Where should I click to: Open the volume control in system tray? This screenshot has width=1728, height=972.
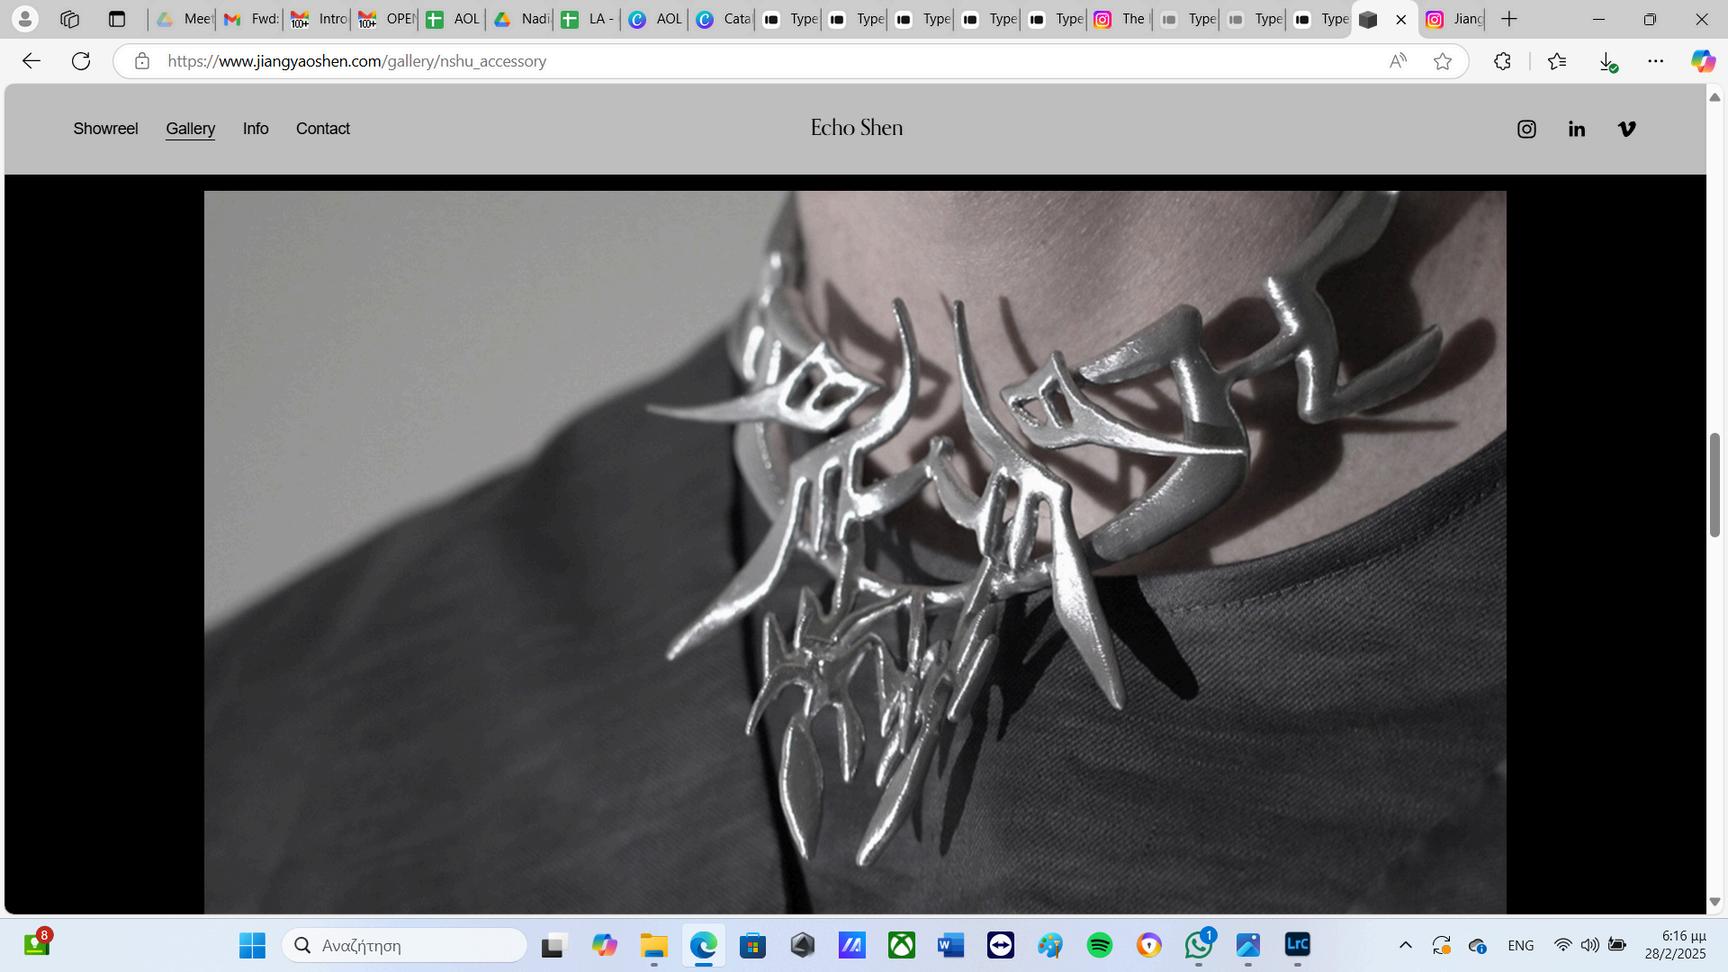click(1589, 945)
